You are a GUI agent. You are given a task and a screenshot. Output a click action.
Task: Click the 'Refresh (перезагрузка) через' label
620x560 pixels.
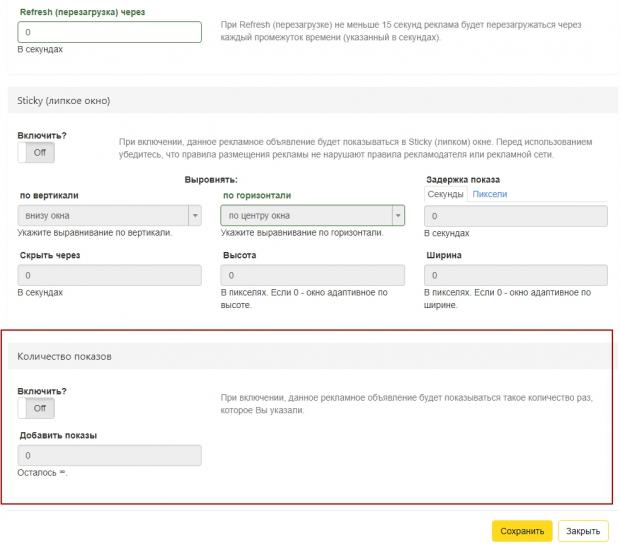pyautogui.click(x=82, y=12)
